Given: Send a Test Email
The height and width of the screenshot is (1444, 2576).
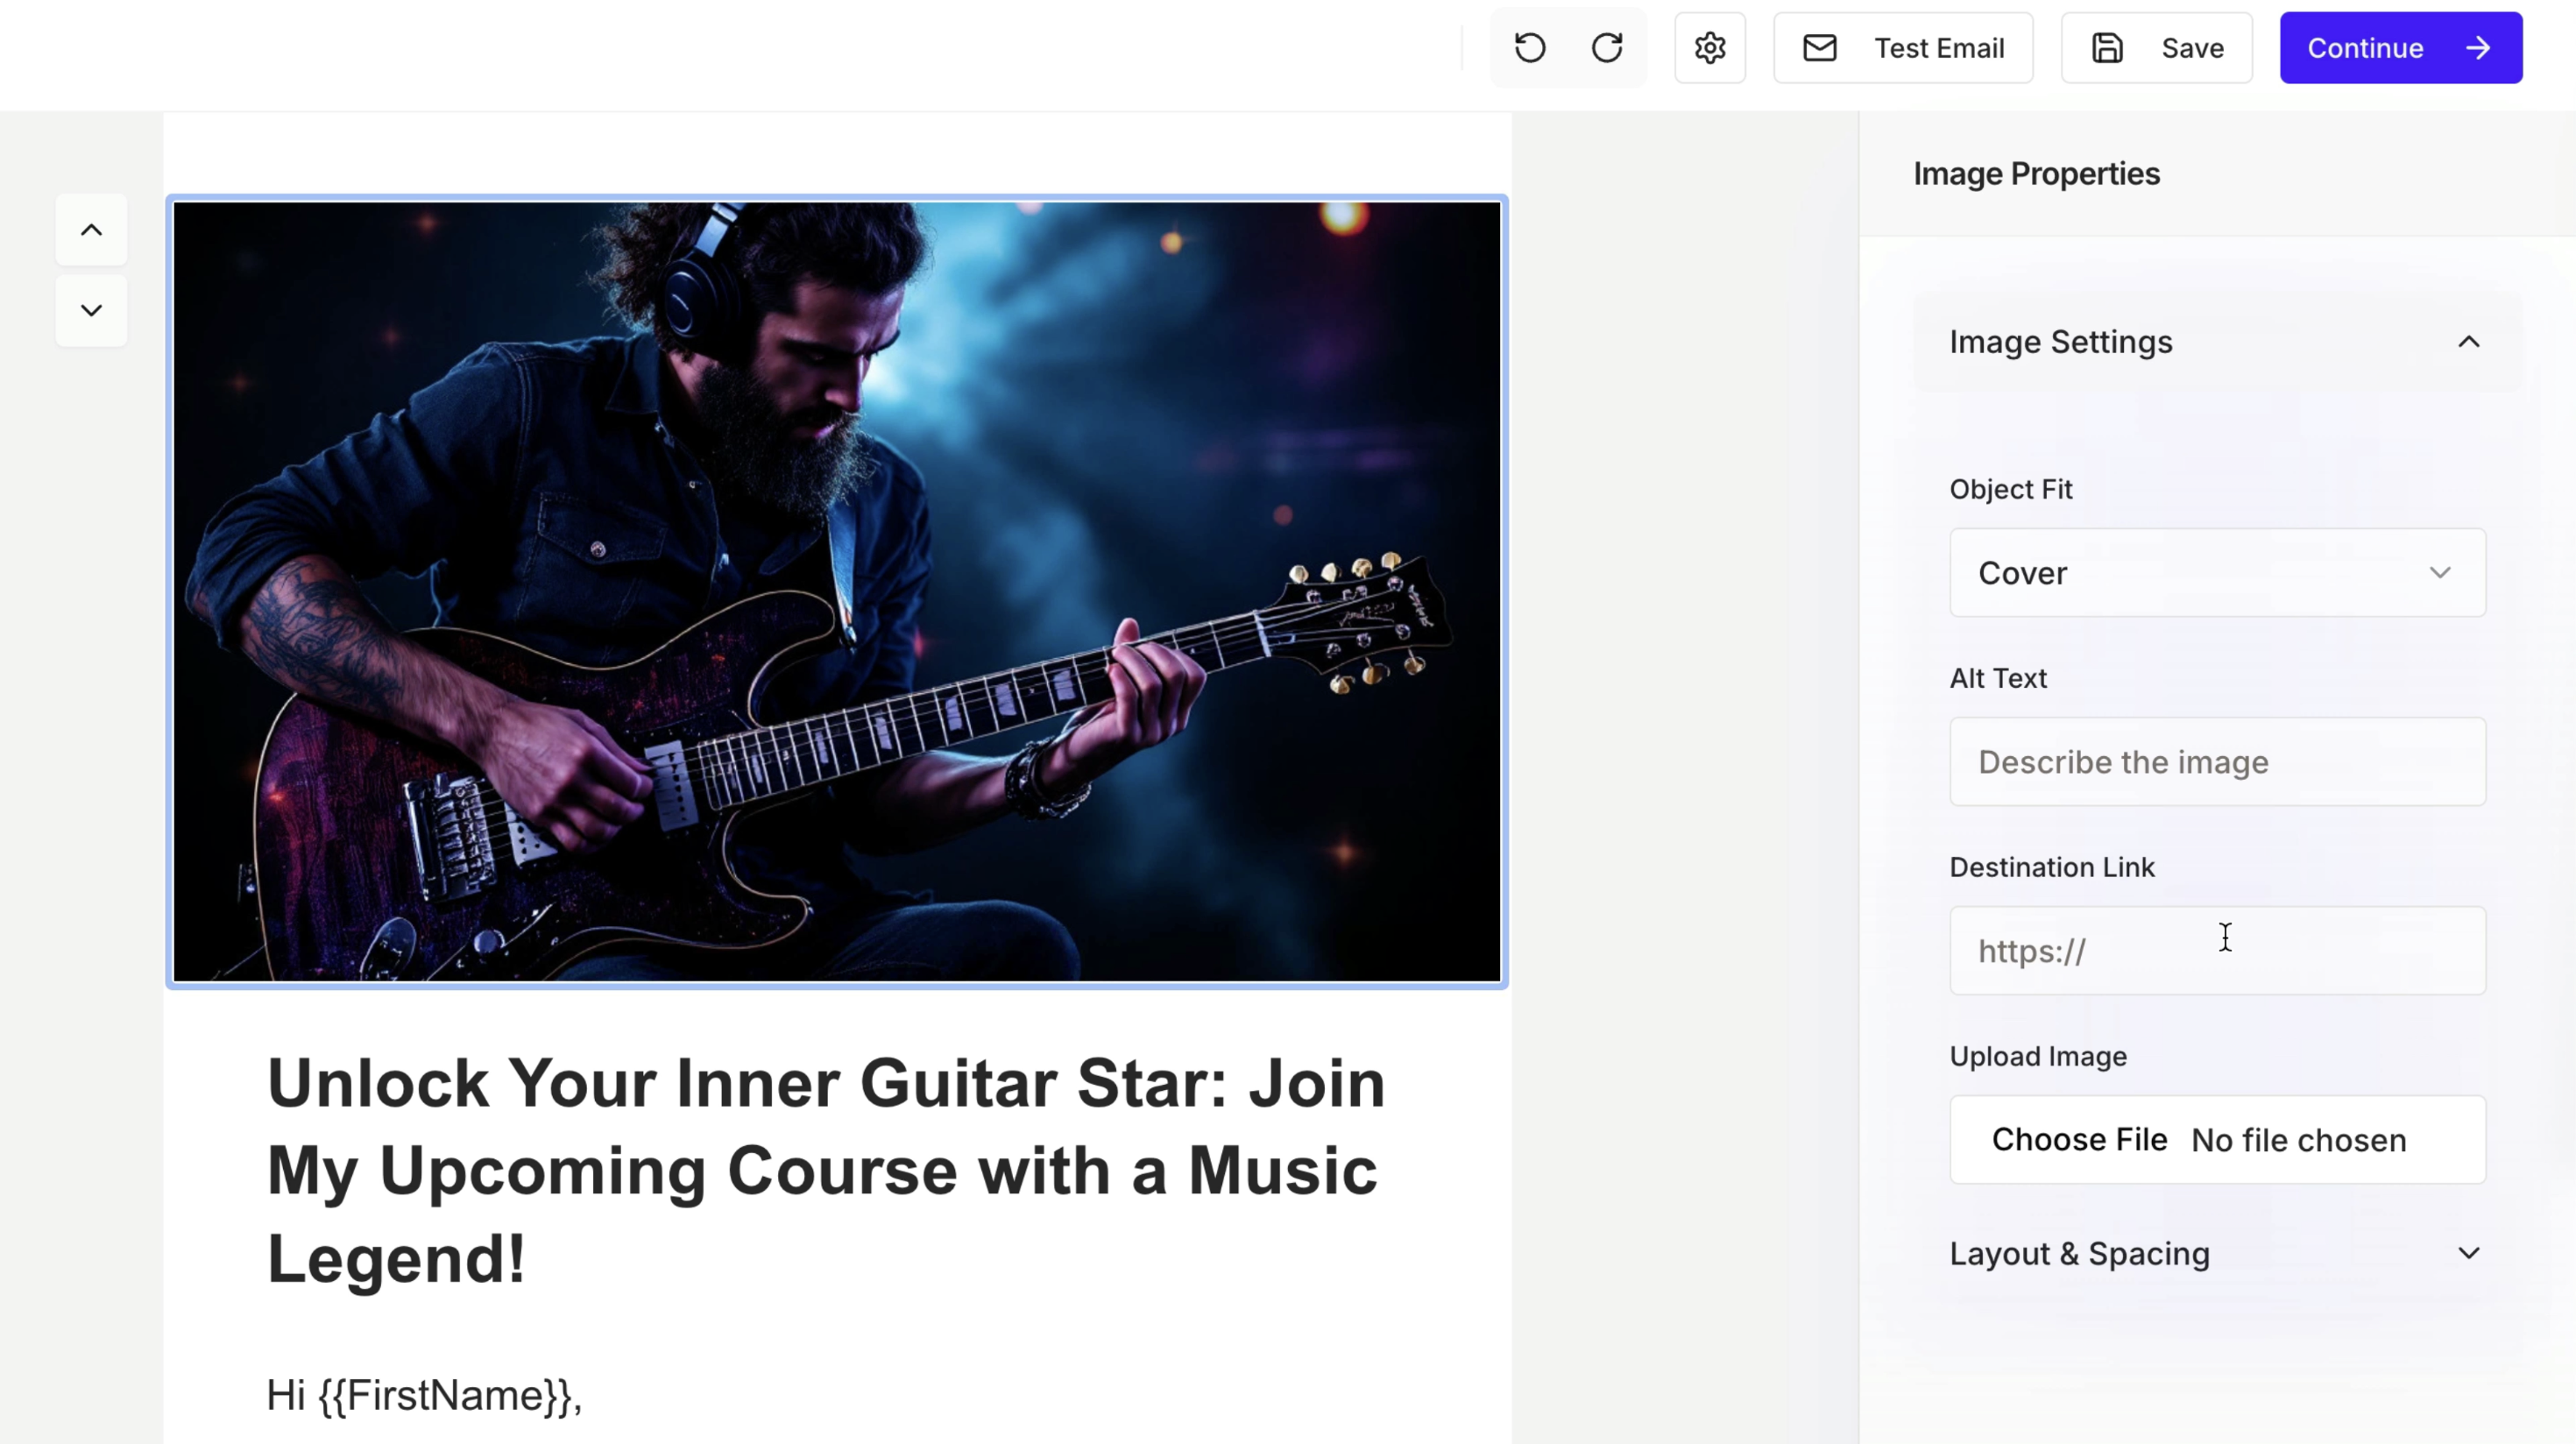Looking at the screenshot, I should click(x=1903, y=48).
